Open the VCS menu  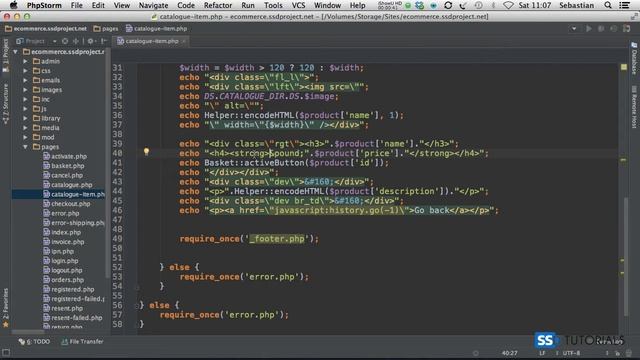[x=298, y=5]
